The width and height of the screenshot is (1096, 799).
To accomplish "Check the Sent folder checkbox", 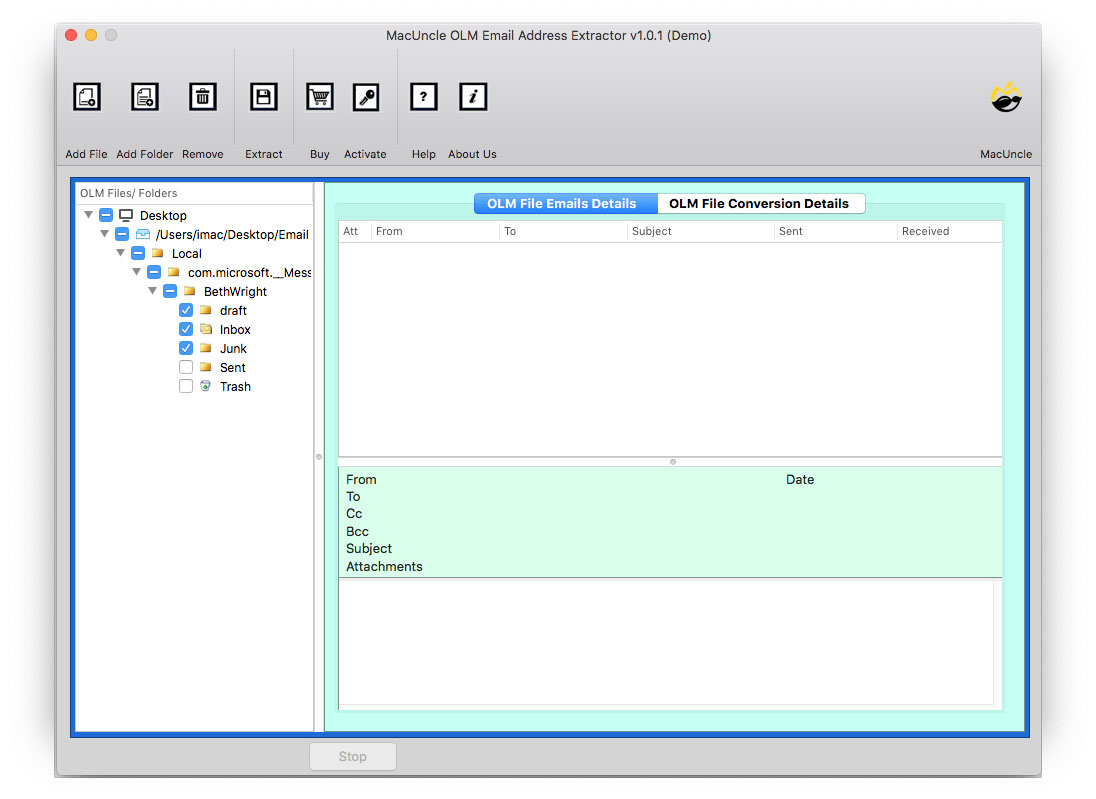I will coord(186,367).
